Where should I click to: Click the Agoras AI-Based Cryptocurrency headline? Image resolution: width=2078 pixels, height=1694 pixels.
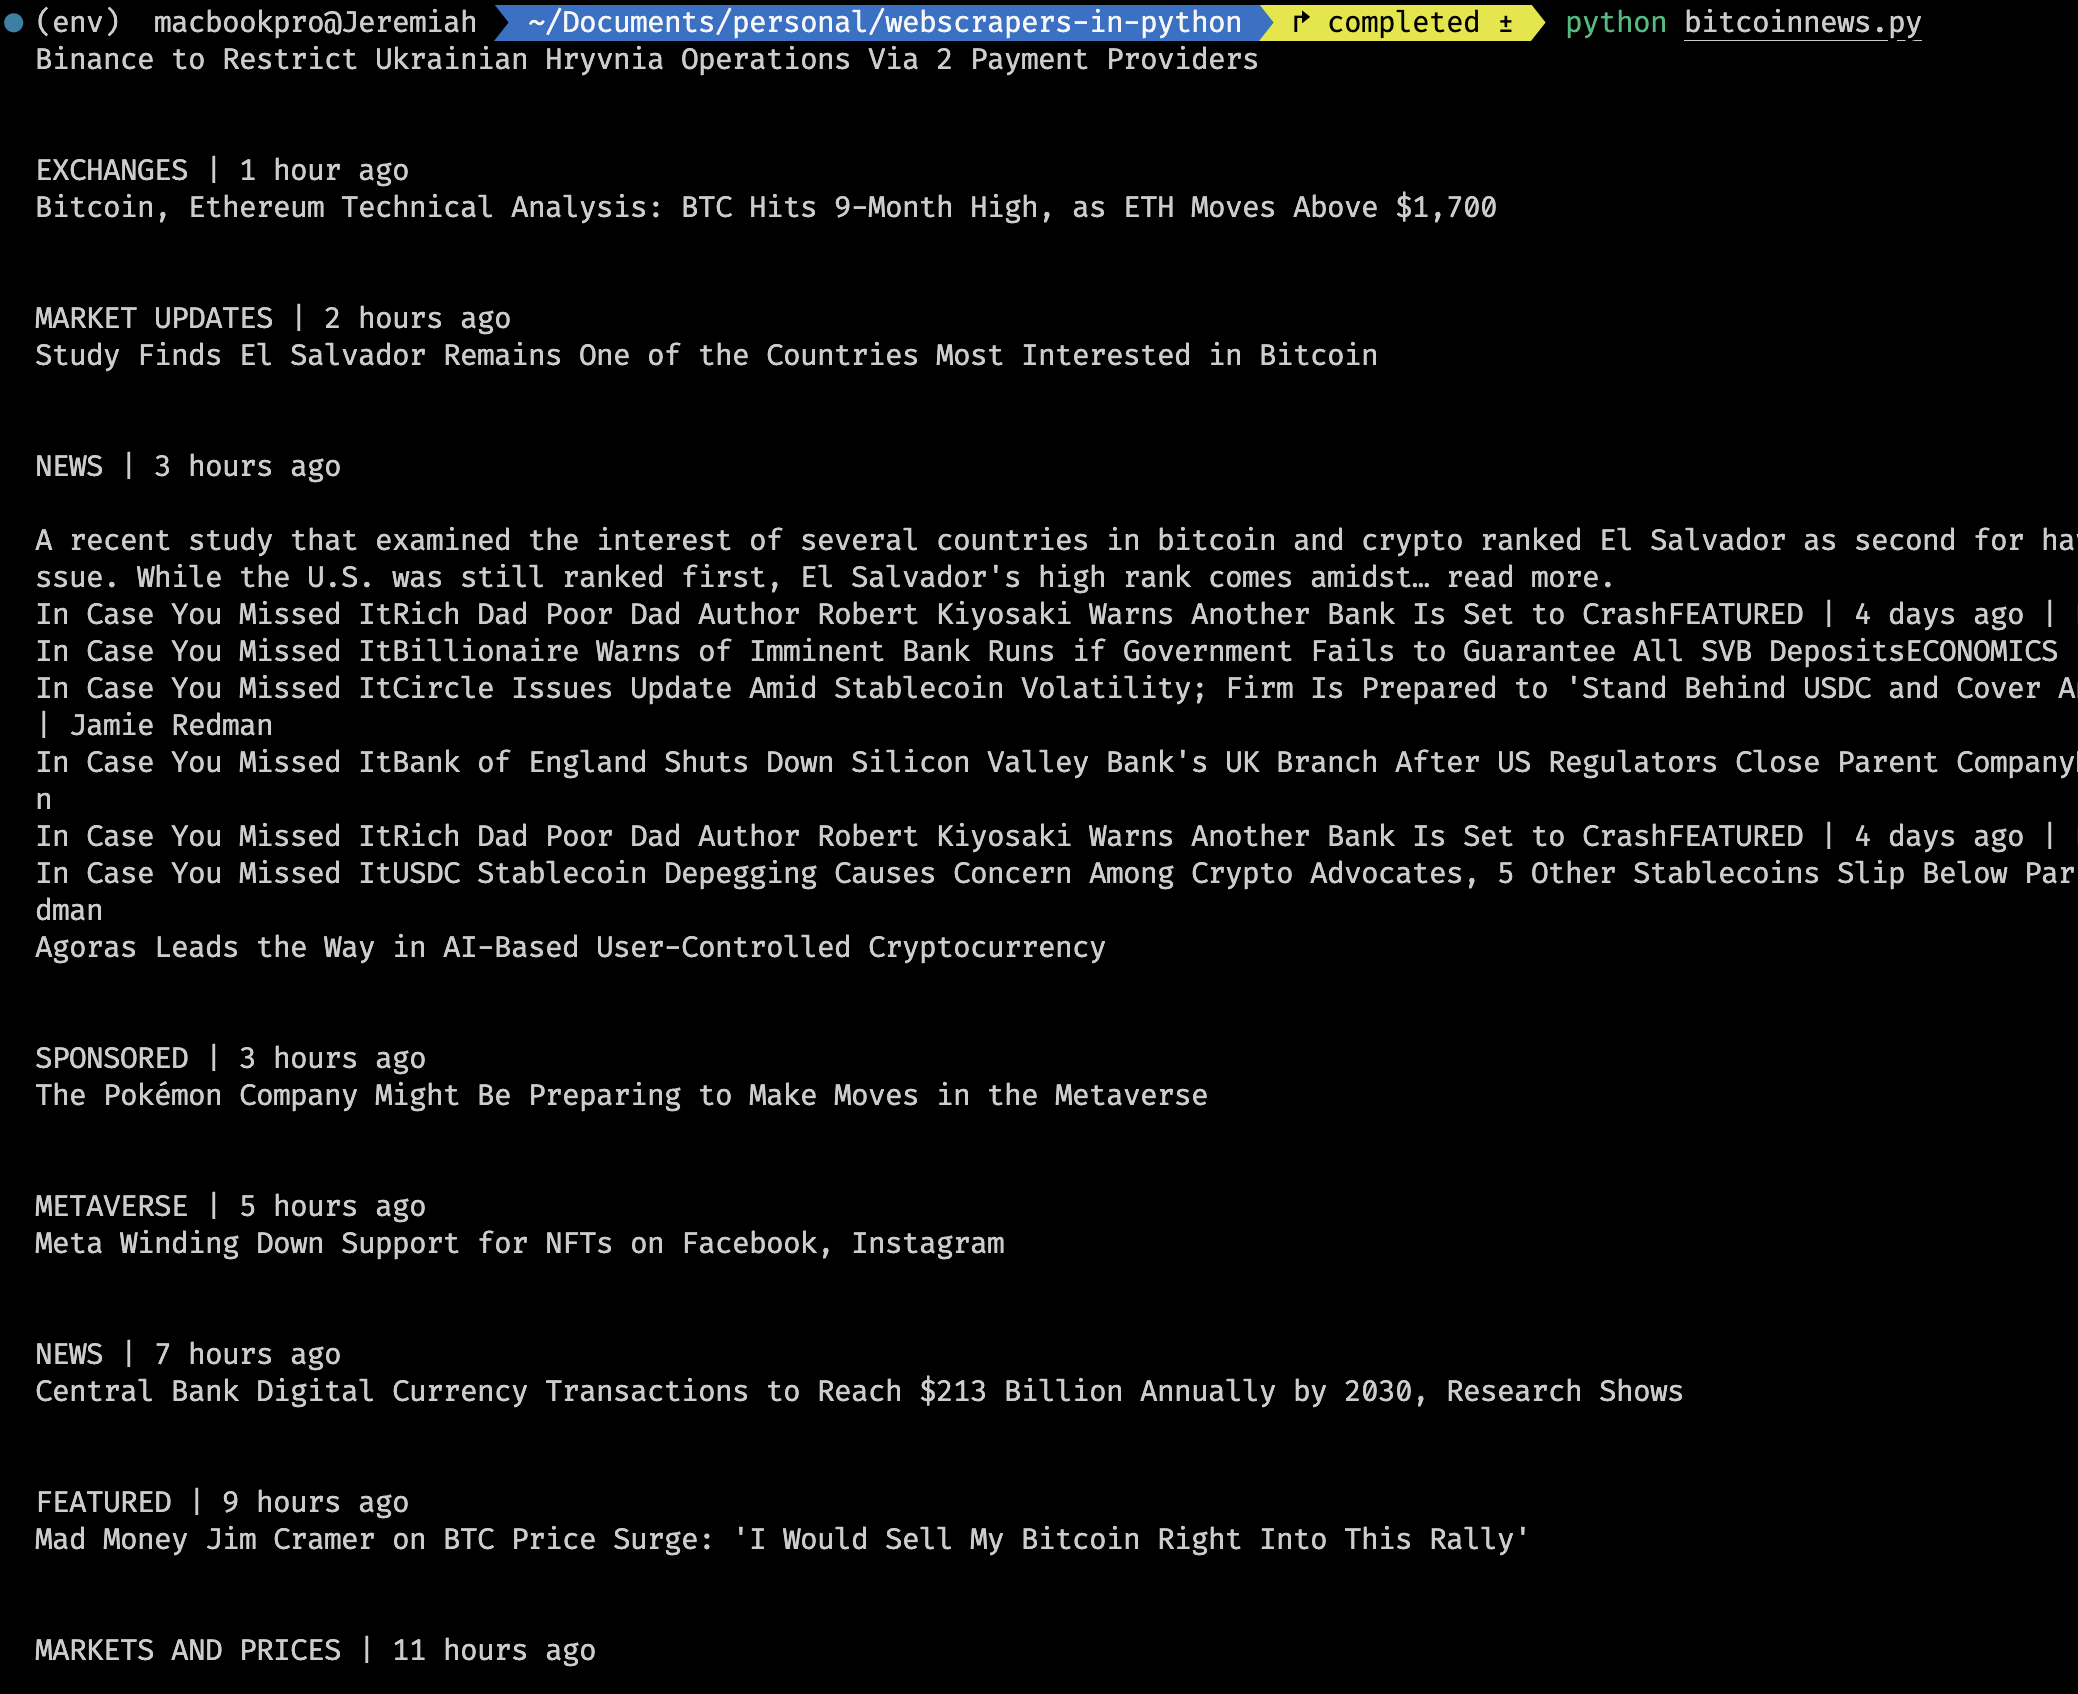[570, 948]
